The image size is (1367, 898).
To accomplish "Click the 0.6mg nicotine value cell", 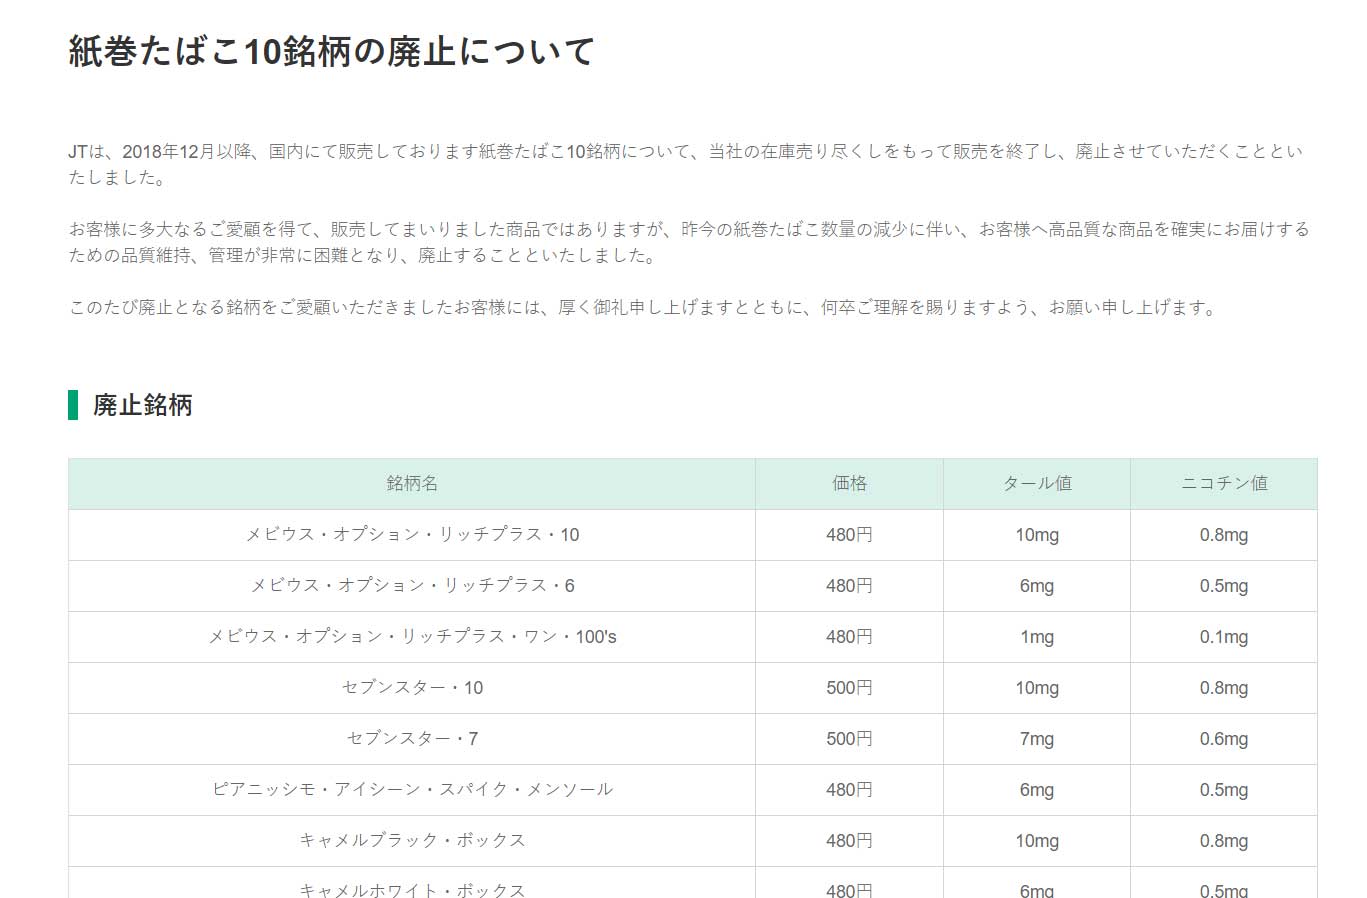I will tap(1224, 739).
